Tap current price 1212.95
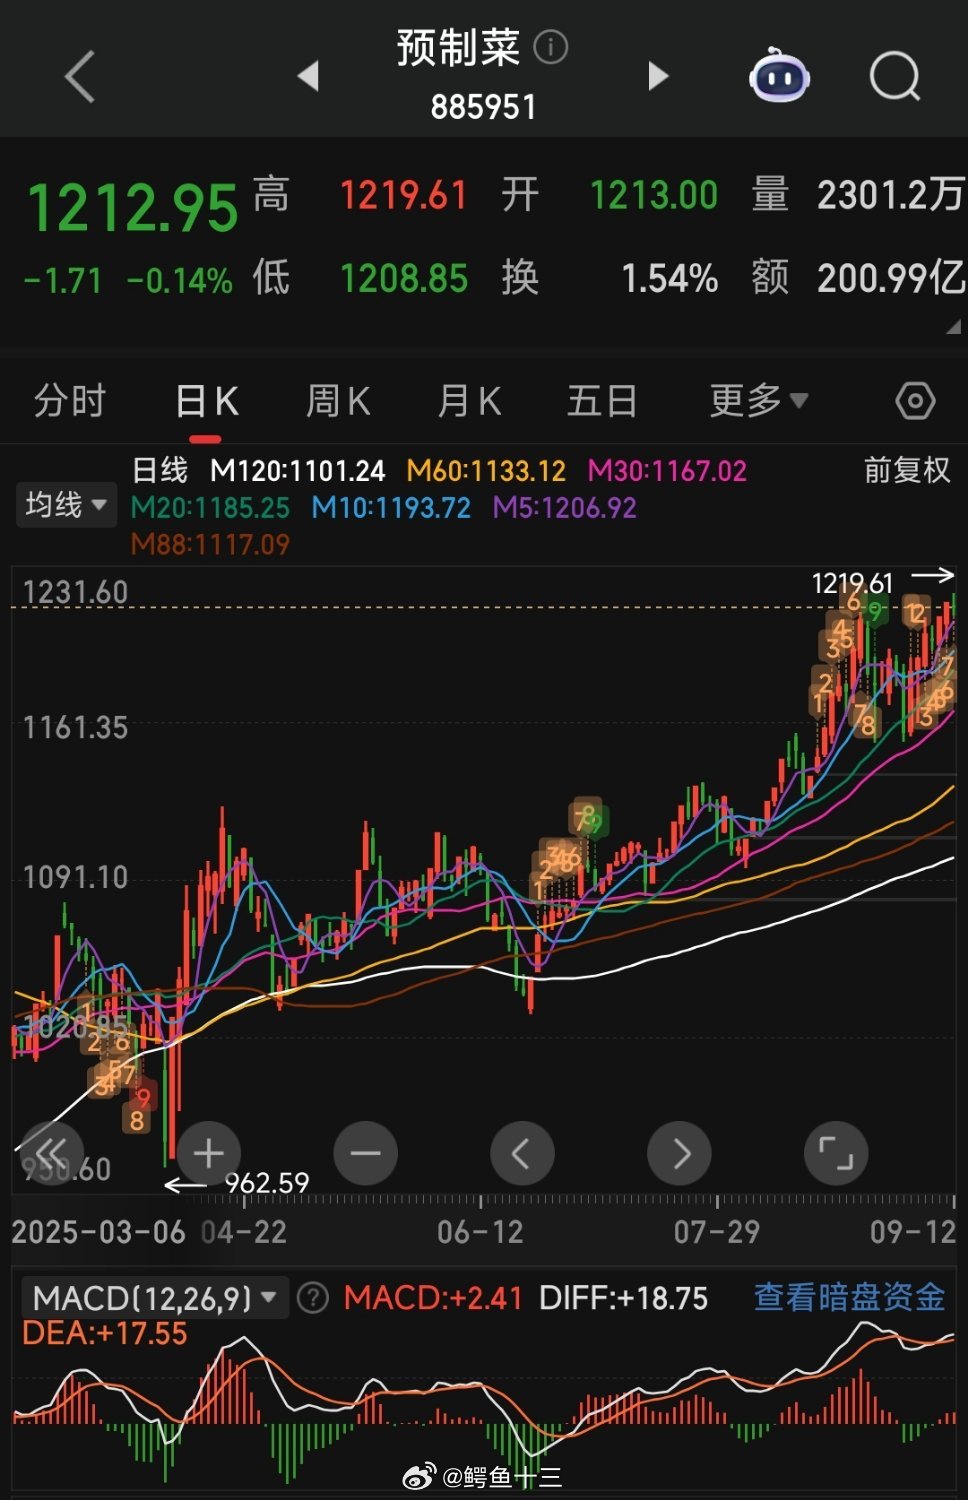This screenshot has height=1500, width=968. [x=133, y=208]
